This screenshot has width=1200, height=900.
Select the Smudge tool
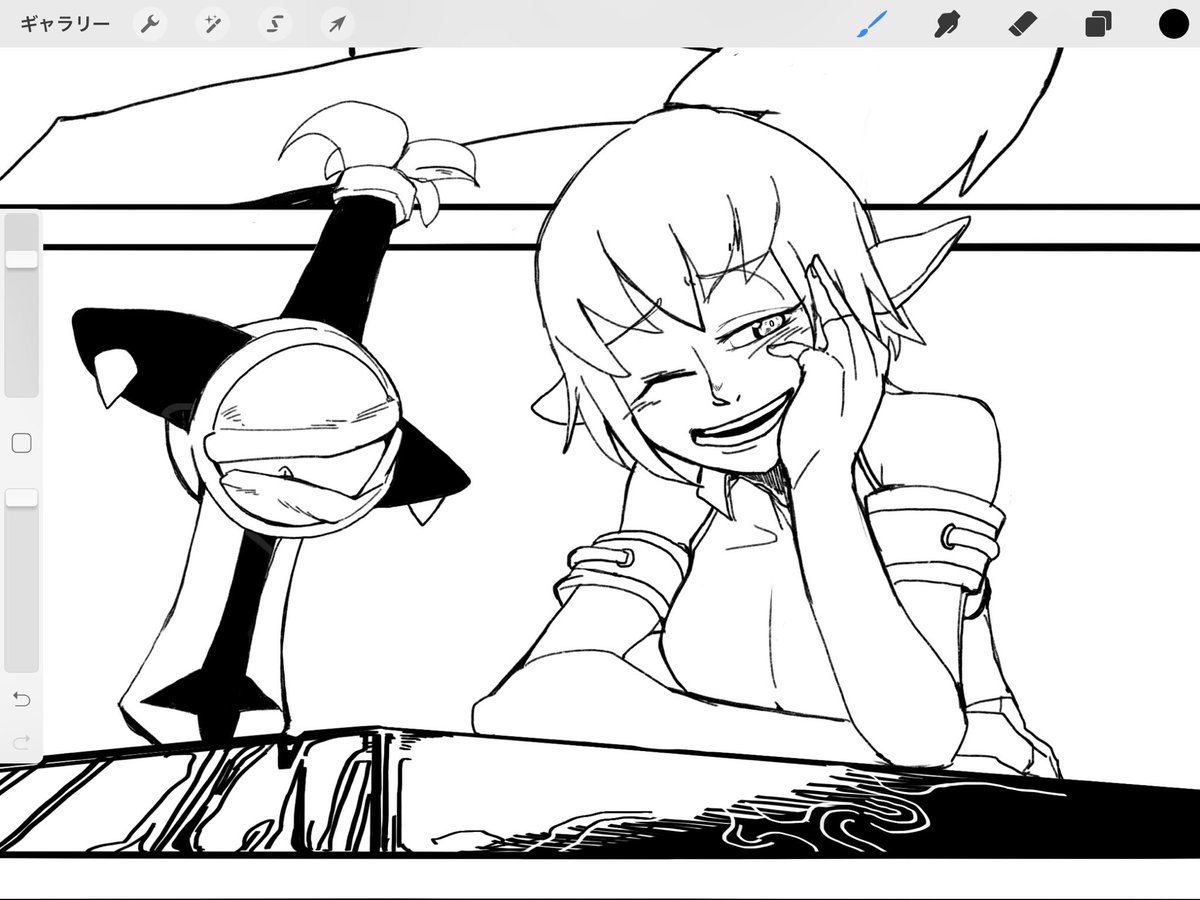(946, 24)
